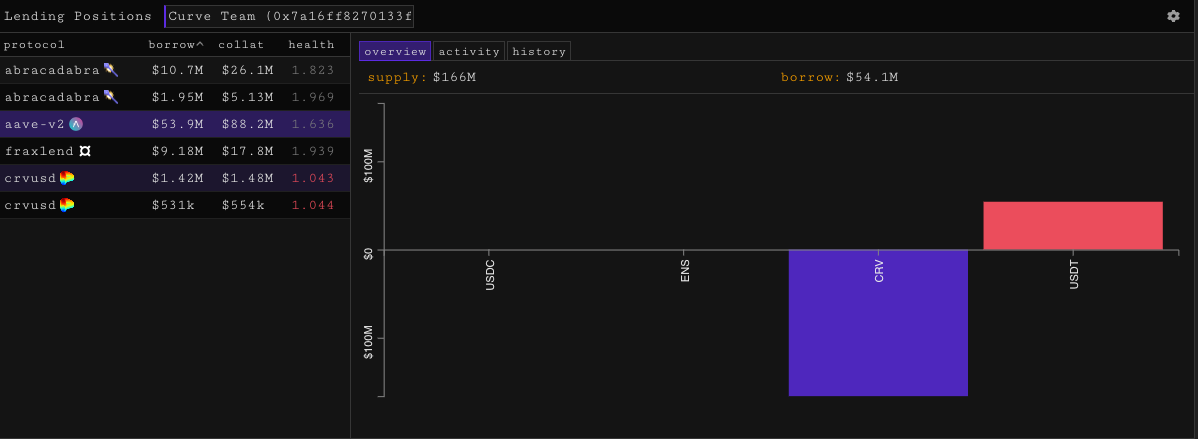The height and width of the screenshot is (439, 1198).
Task: Select the aave-v2 protocol row
Action: [175, 124]
